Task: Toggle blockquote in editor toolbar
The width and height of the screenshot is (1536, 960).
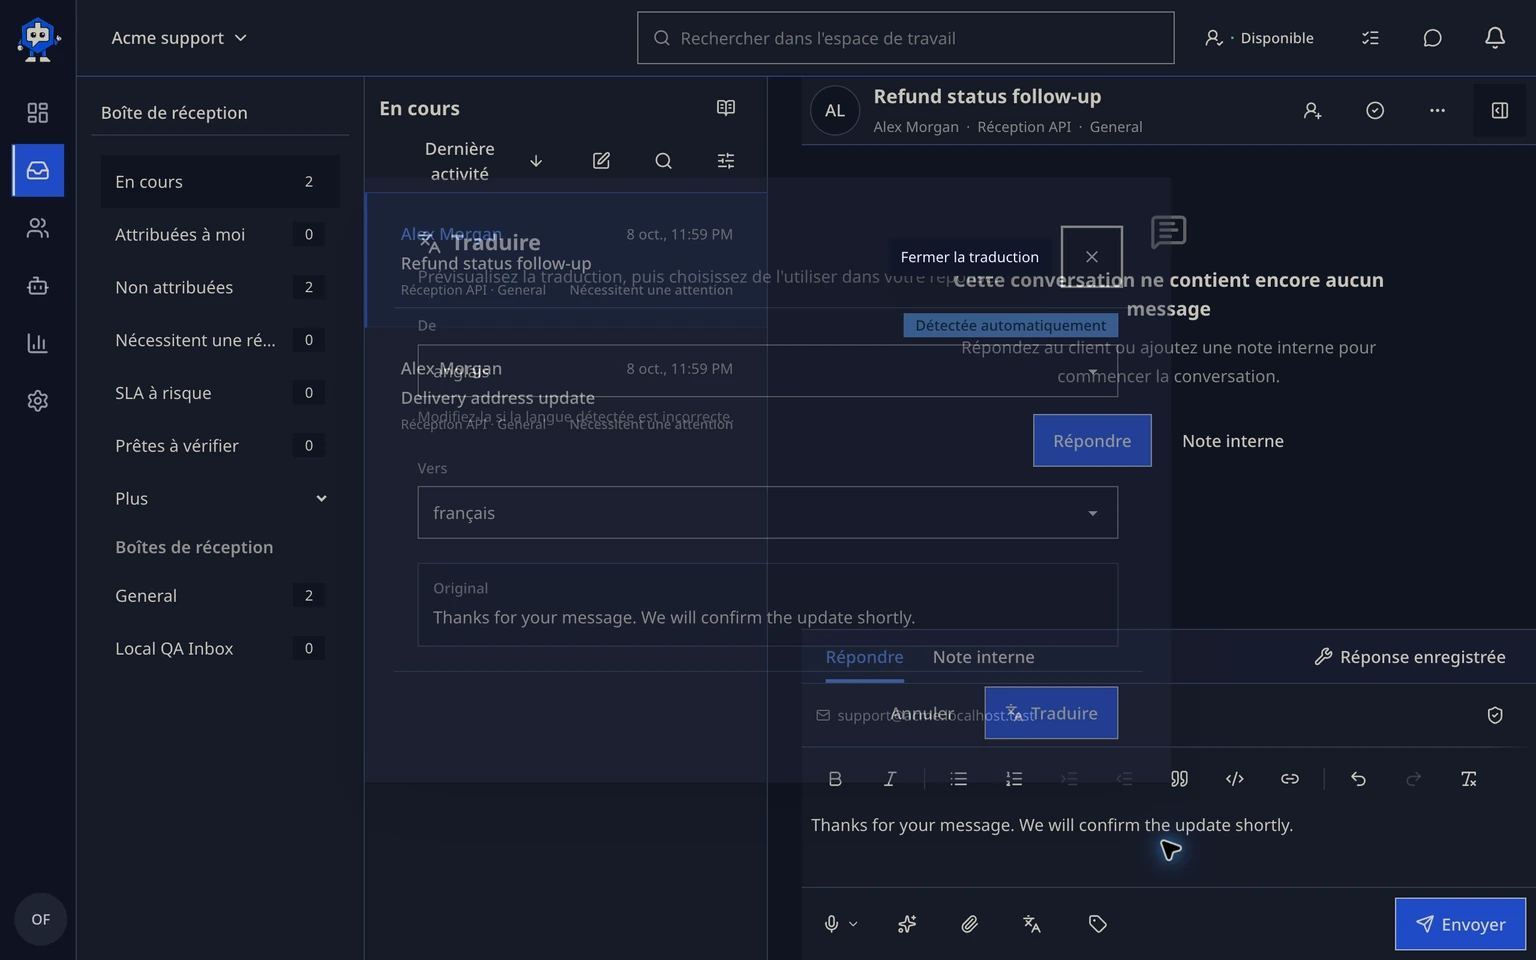Action: (x=1179, y=779)
